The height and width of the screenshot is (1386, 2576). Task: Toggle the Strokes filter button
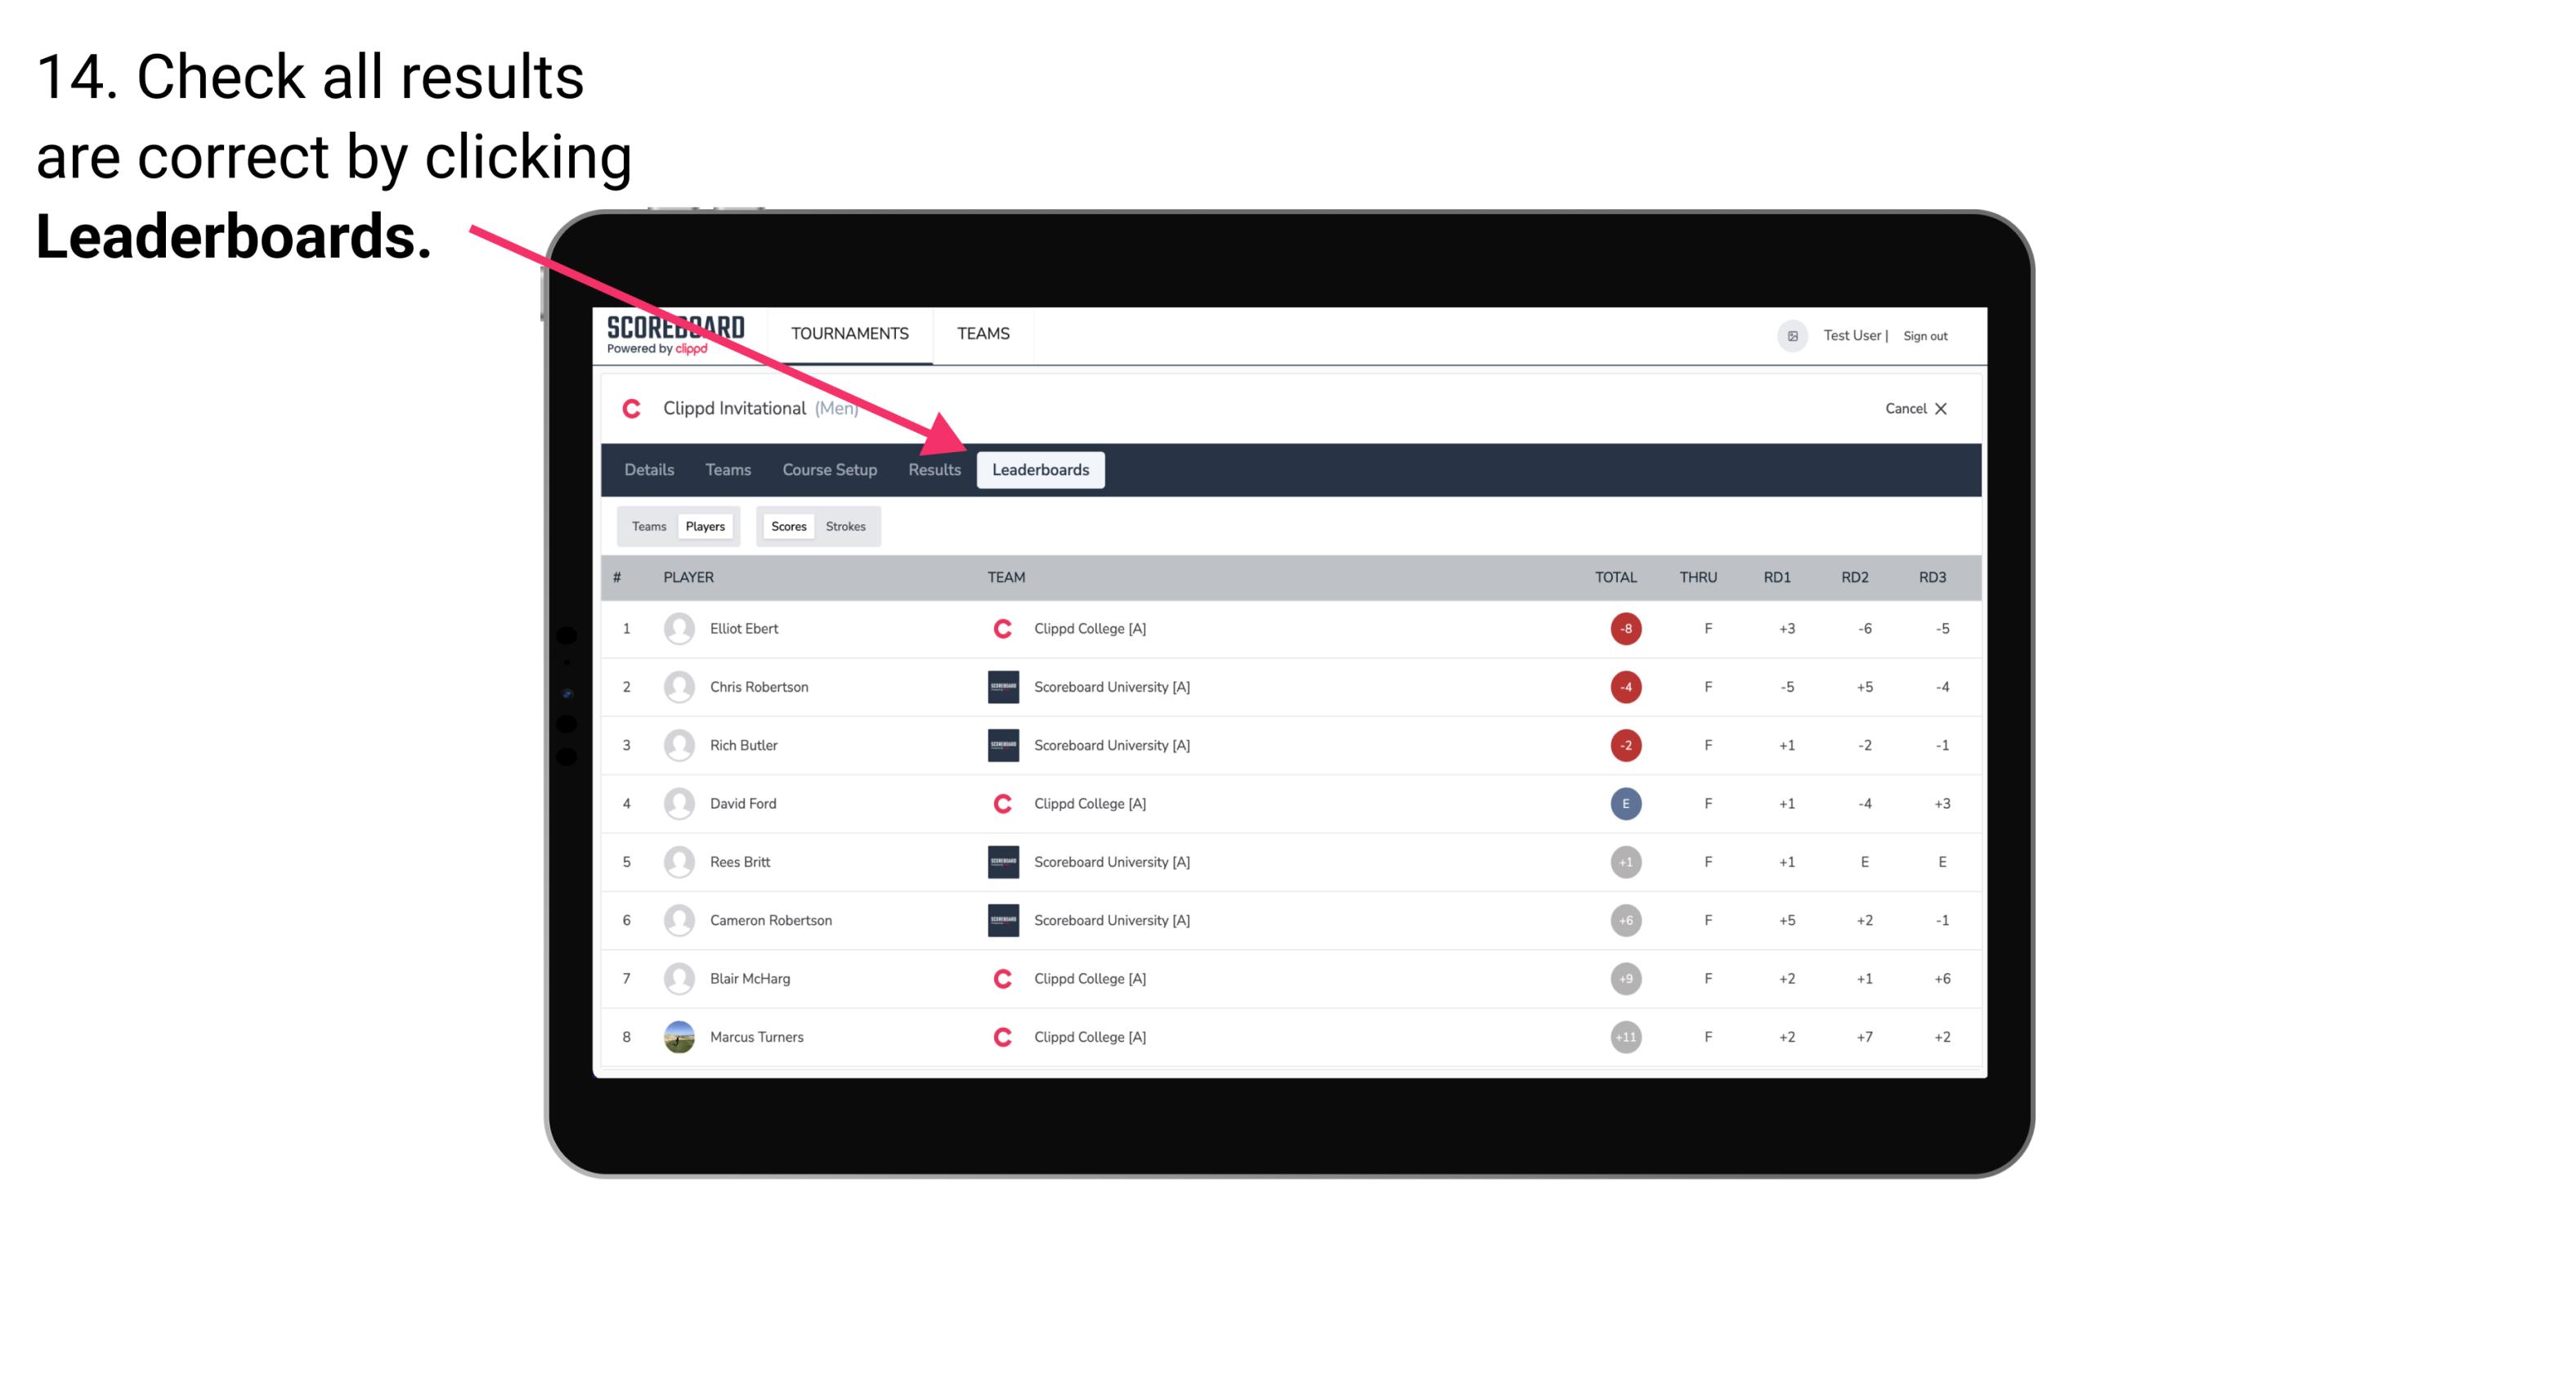point(848,526)
